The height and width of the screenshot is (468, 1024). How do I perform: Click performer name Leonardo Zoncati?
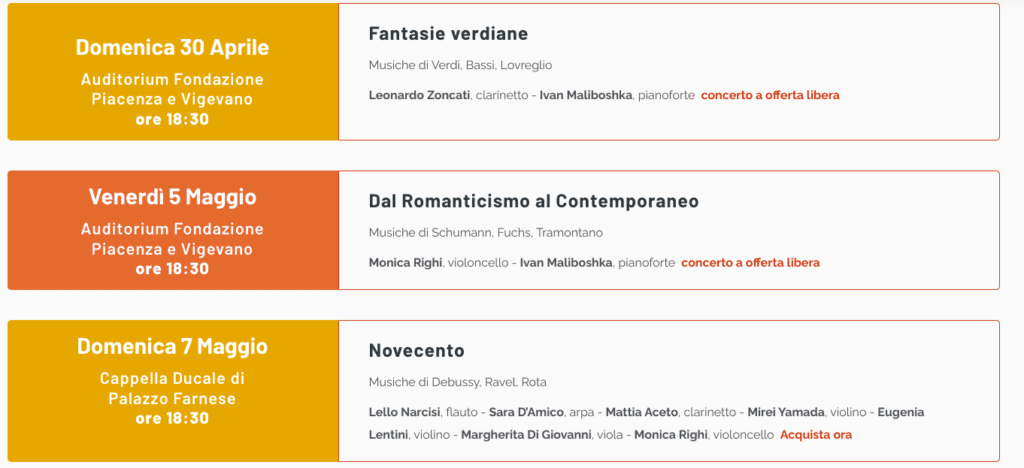point(418,95)
